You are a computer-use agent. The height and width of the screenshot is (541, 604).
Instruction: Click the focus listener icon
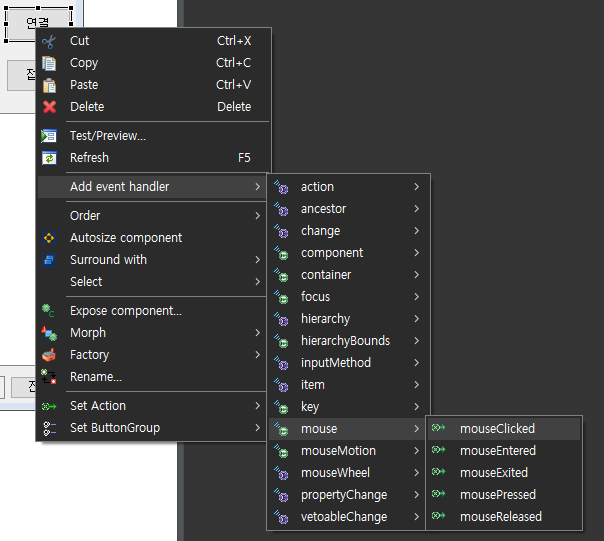pos(281,297)
